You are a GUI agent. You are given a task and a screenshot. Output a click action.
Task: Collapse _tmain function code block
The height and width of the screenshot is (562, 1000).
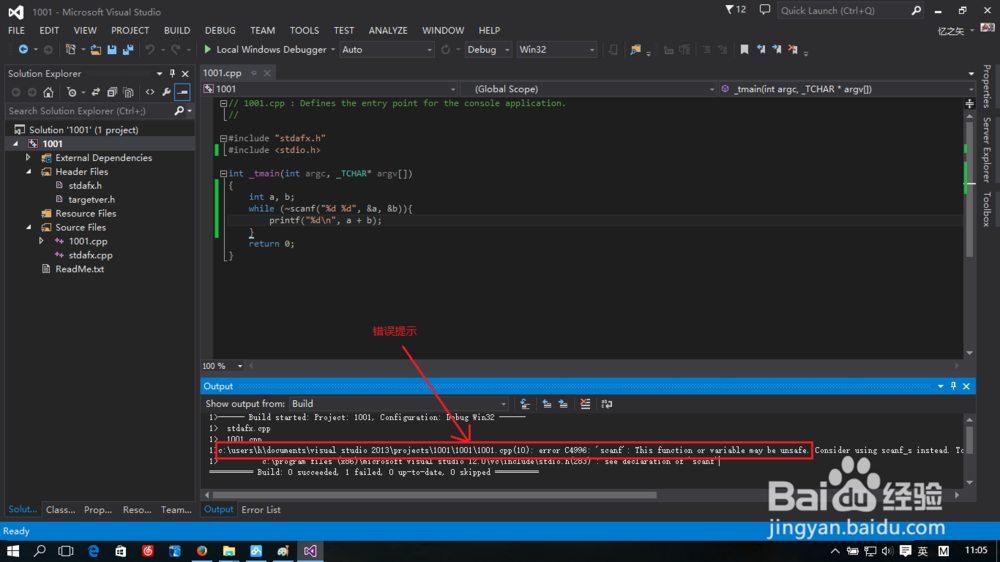(223, 174)
